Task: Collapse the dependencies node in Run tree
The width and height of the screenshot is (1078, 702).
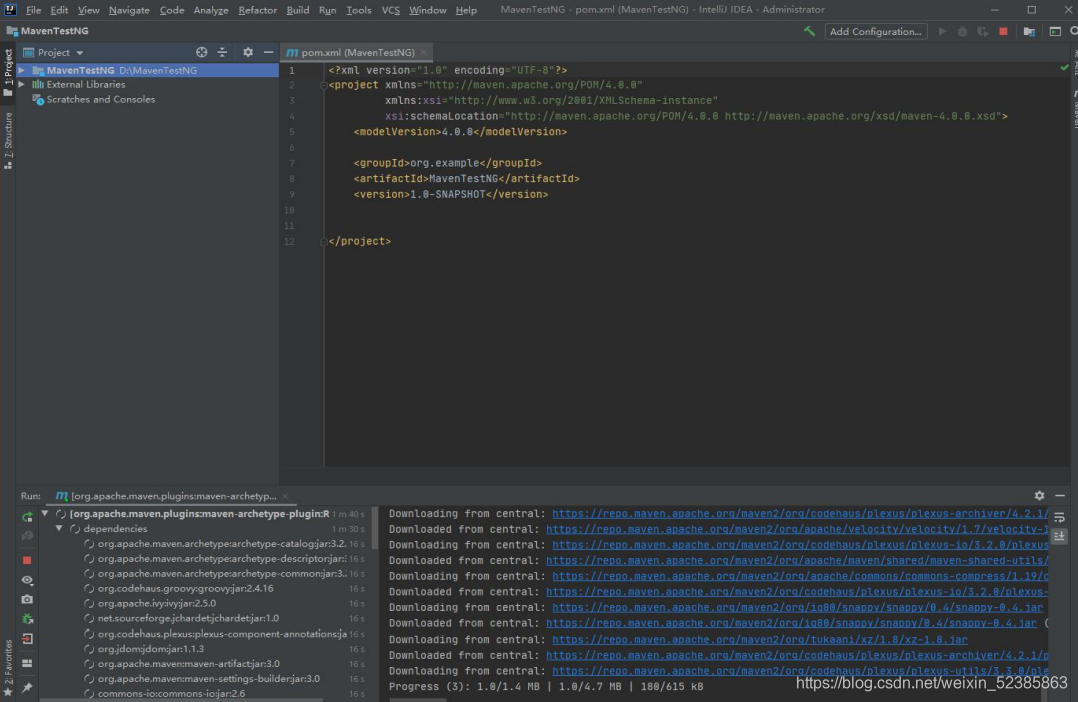Action: [x=59, y=529]
